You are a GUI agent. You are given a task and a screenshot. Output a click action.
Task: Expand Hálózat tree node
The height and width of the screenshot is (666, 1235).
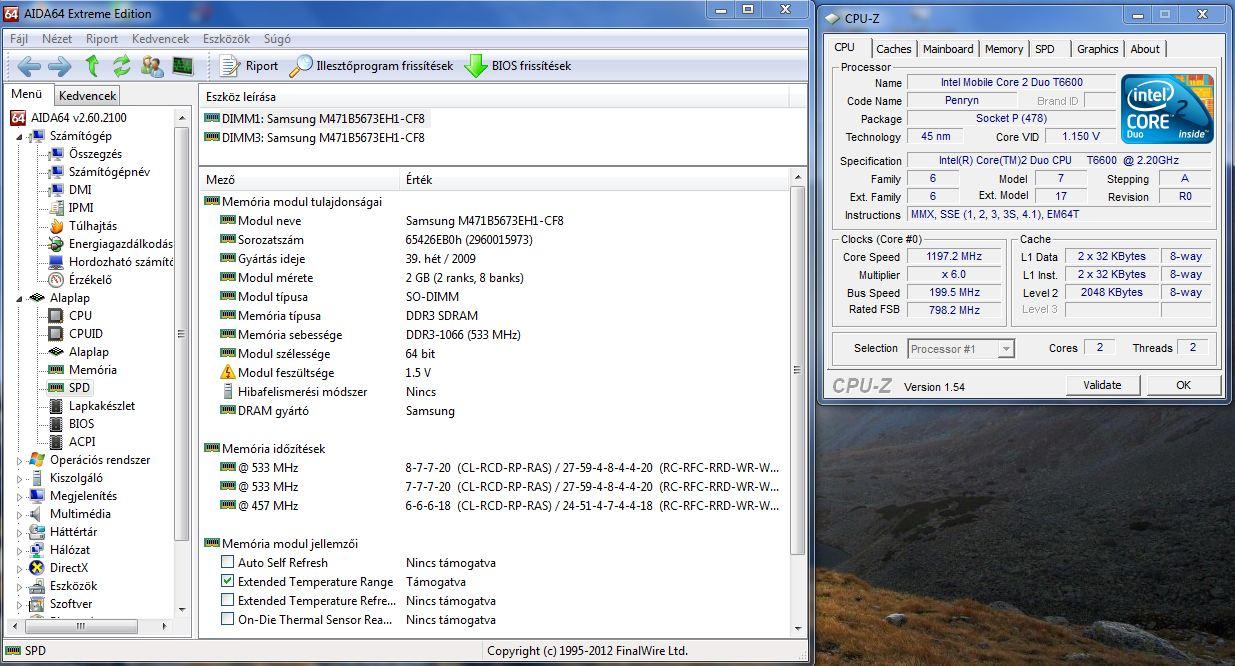tap(20, 551)
